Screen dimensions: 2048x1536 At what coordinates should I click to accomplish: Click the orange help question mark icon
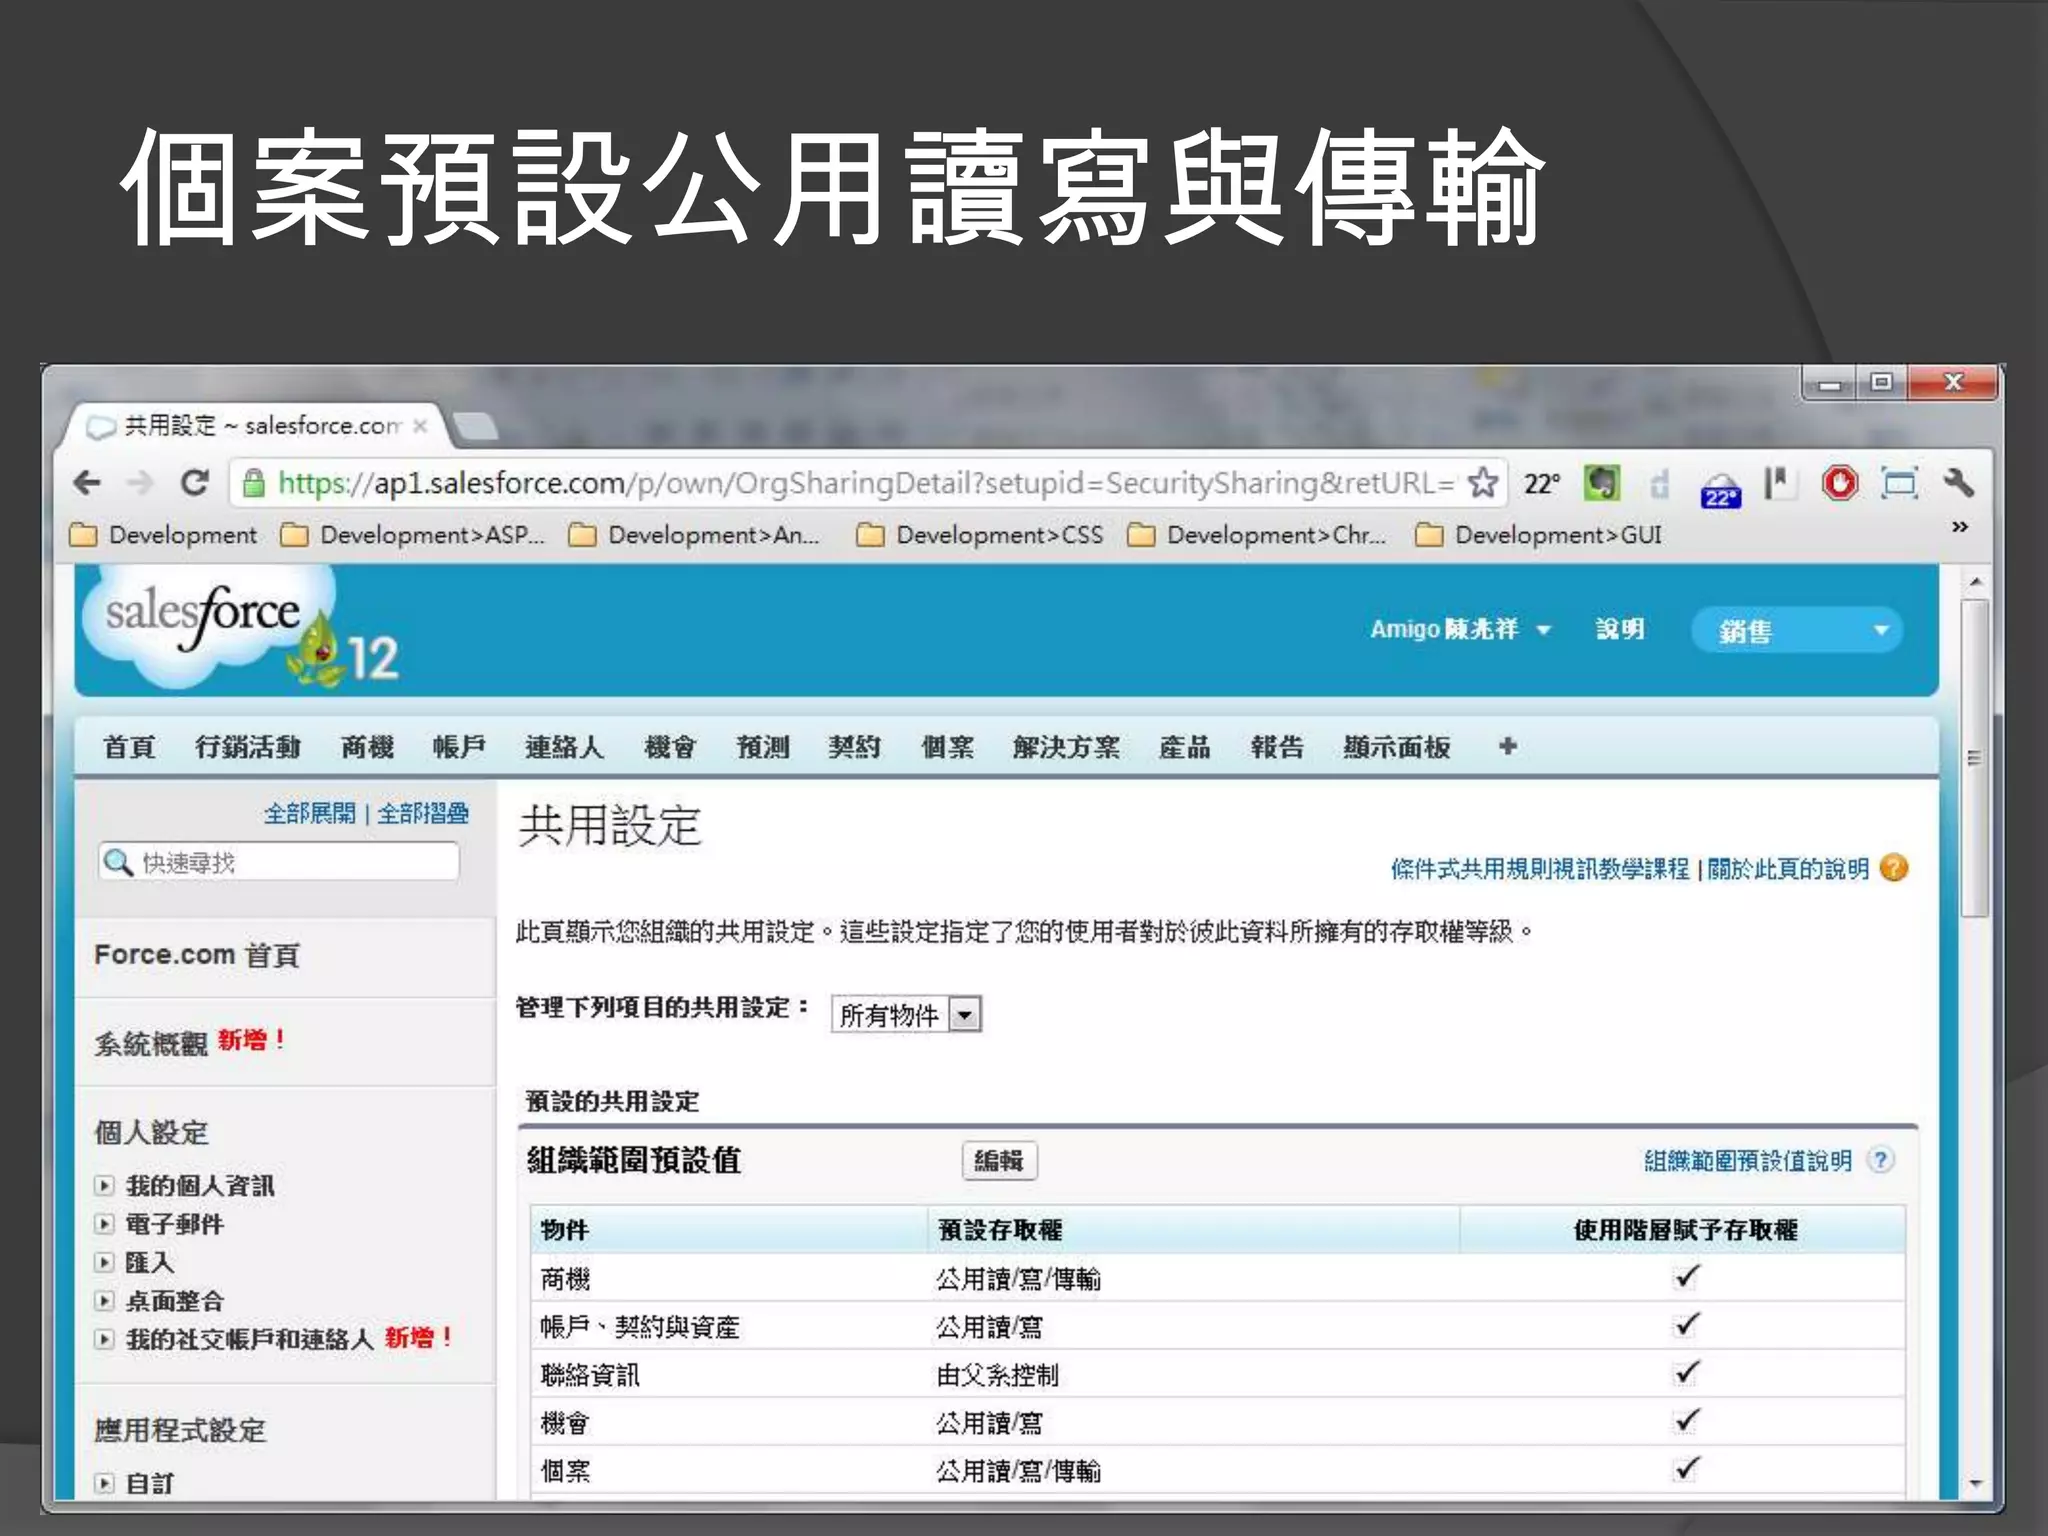coord(1894,868)
